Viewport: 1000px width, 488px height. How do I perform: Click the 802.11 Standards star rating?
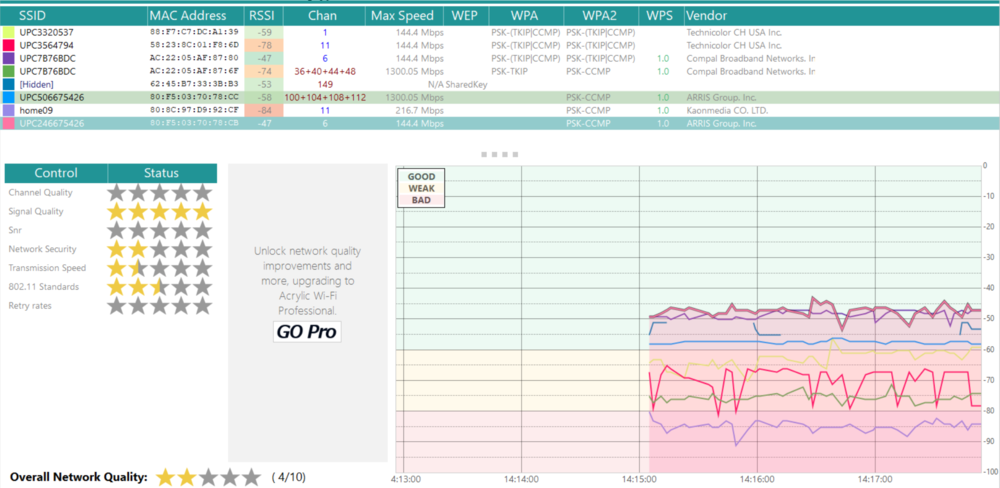pyautogui.click(x=160, y=287)
